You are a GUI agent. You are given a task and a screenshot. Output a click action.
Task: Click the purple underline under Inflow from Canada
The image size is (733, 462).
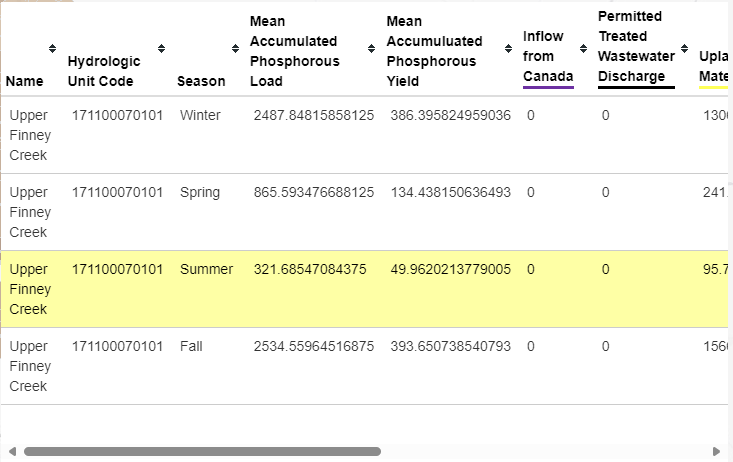[548, 88]
